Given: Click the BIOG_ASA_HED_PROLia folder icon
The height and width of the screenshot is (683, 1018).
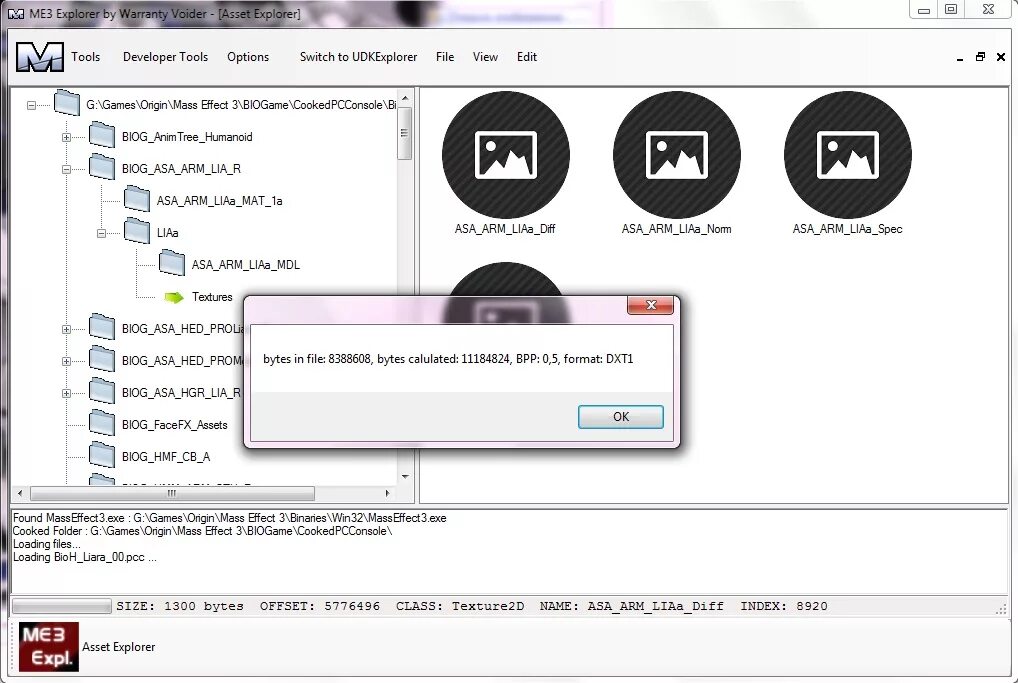Looking at the screenshot, I should click(x=102, y=327).
